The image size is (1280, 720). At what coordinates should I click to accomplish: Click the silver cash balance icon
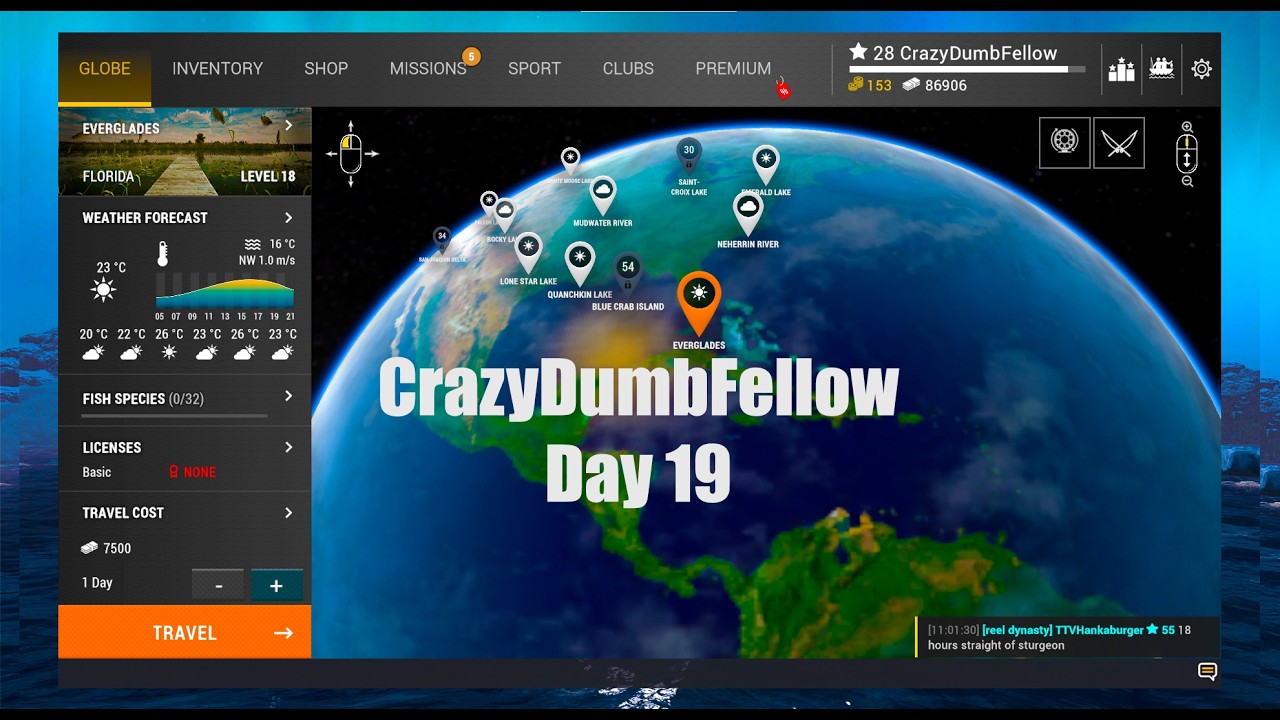tap(911, 86)
